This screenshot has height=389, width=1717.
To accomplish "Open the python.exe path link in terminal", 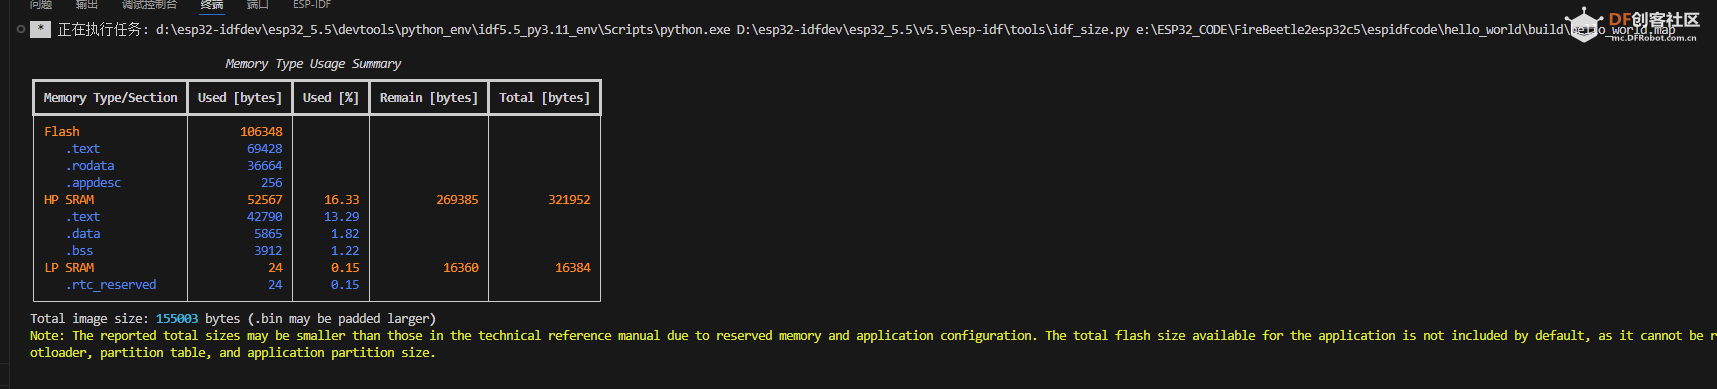I will pyautogui.click(x=443, y=30).
